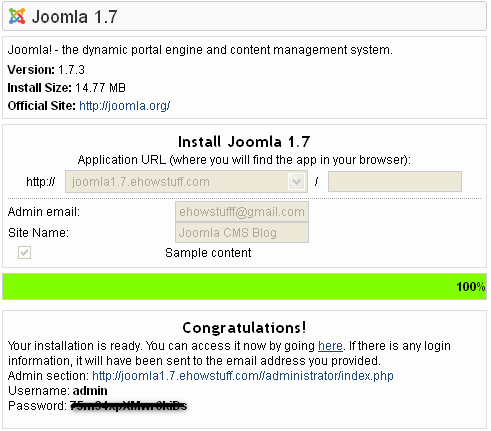
Task: Click the Joomla portal engine description line
Action: pos(200,50)
